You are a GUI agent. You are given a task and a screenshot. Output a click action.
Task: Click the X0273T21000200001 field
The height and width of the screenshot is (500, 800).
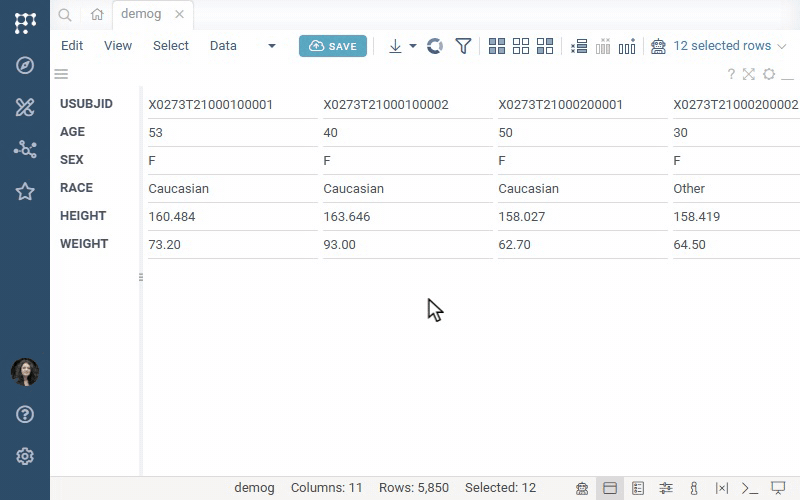pos(583,105)
